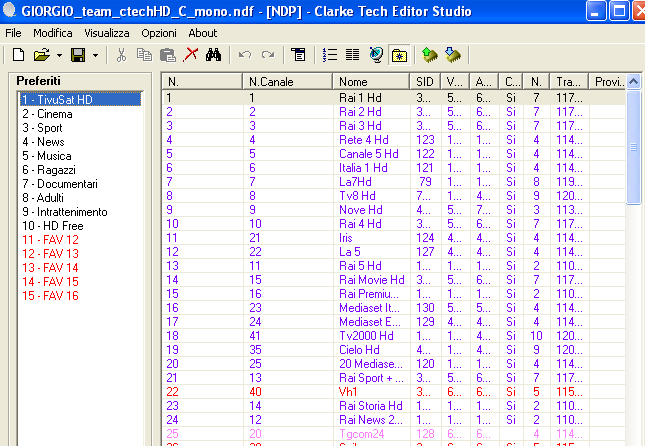The width and height of the screenshot is (645, 446).
Task: Select favorite list 1 - TivuSat HD
Action: (x=81, y=100)
